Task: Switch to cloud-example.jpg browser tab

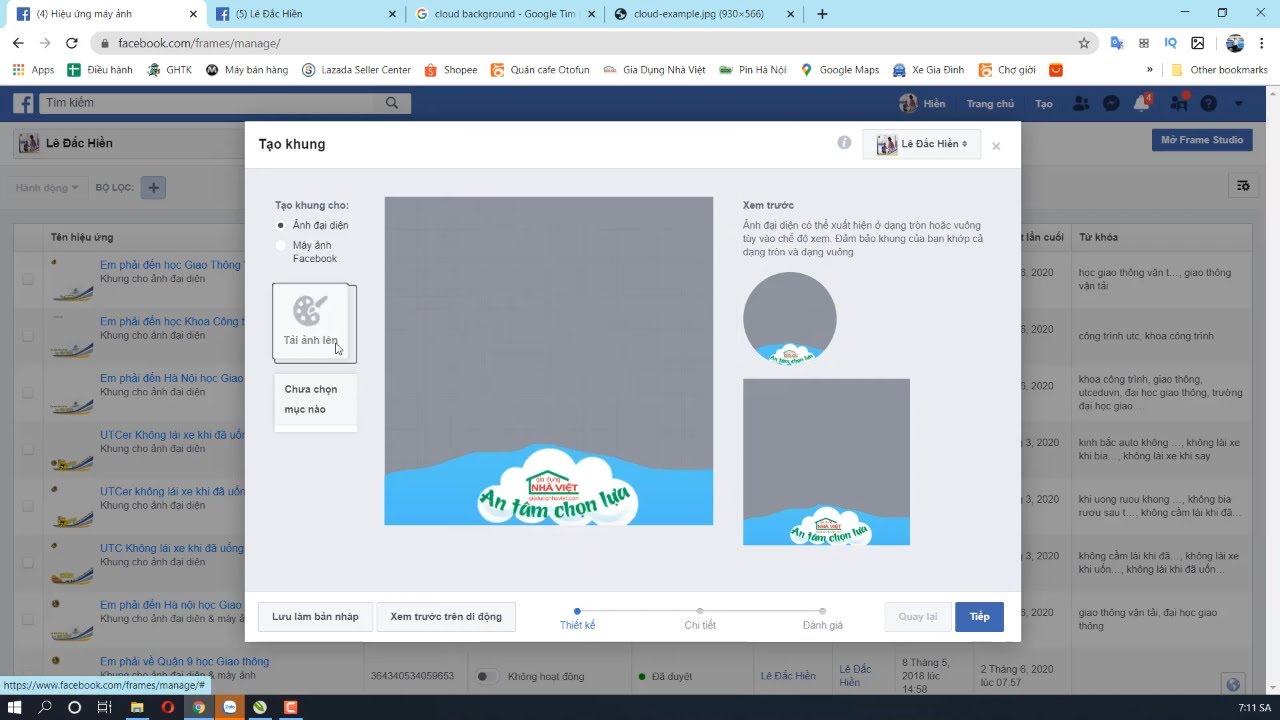Action: tap(705, 14)
